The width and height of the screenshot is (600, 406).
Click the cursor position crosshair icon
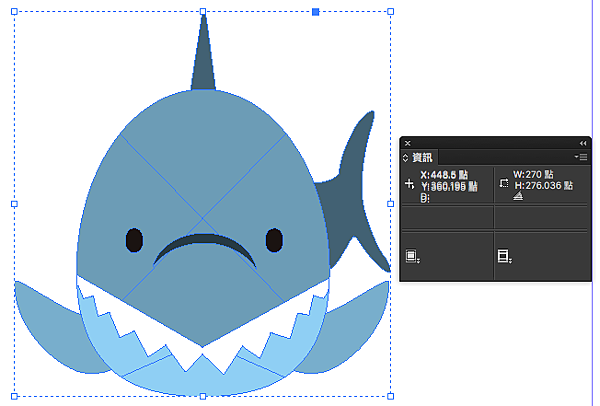click(409, 184)
